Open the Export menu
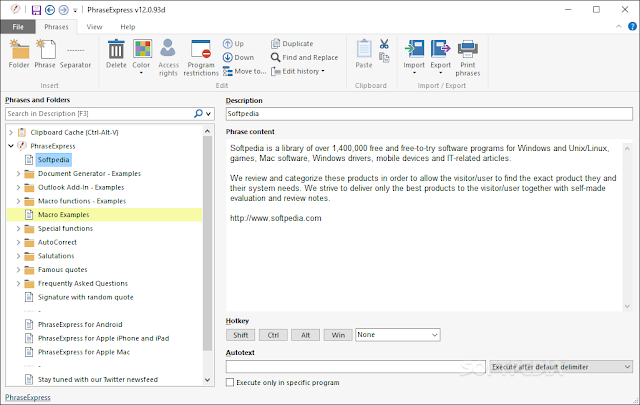This screenshot has width=640, height=405. 440,56
